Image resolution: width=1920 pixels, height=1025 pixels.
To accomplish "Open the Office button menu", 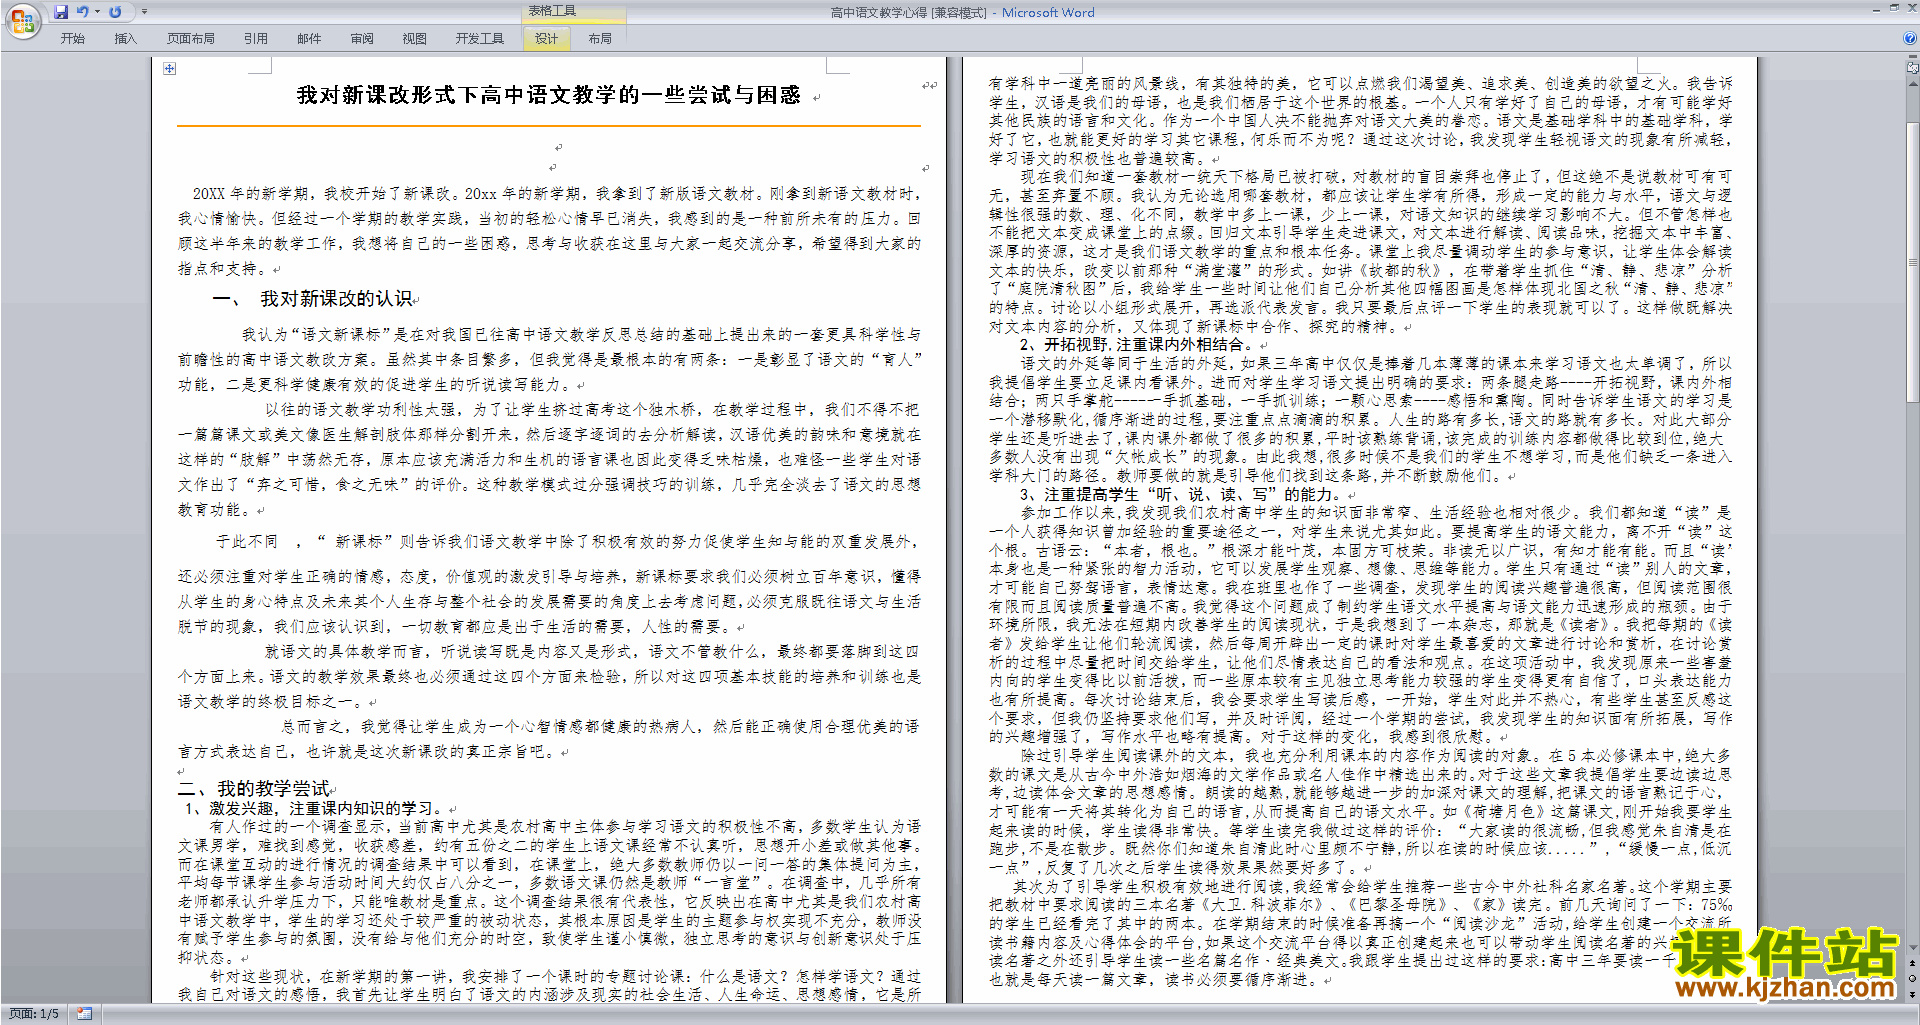I will pyautogui.click(x=22, y=21).
